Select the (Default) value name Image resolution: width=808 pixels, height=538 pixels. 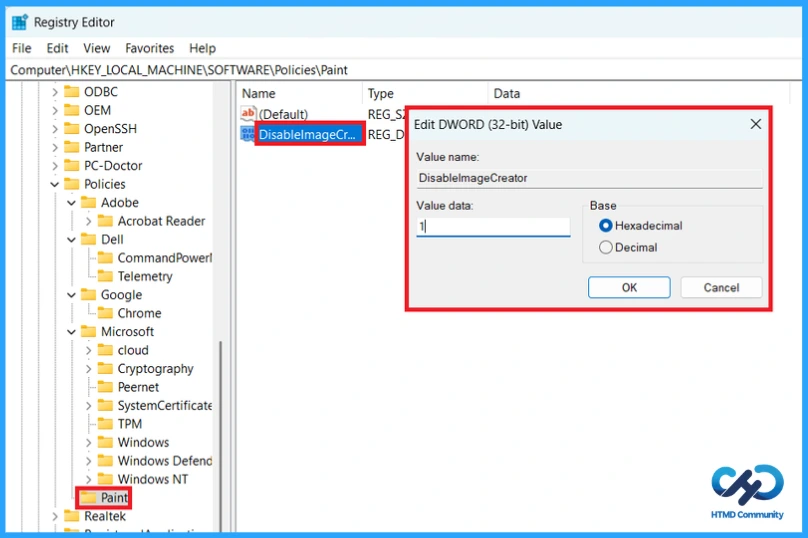[283, 114]
